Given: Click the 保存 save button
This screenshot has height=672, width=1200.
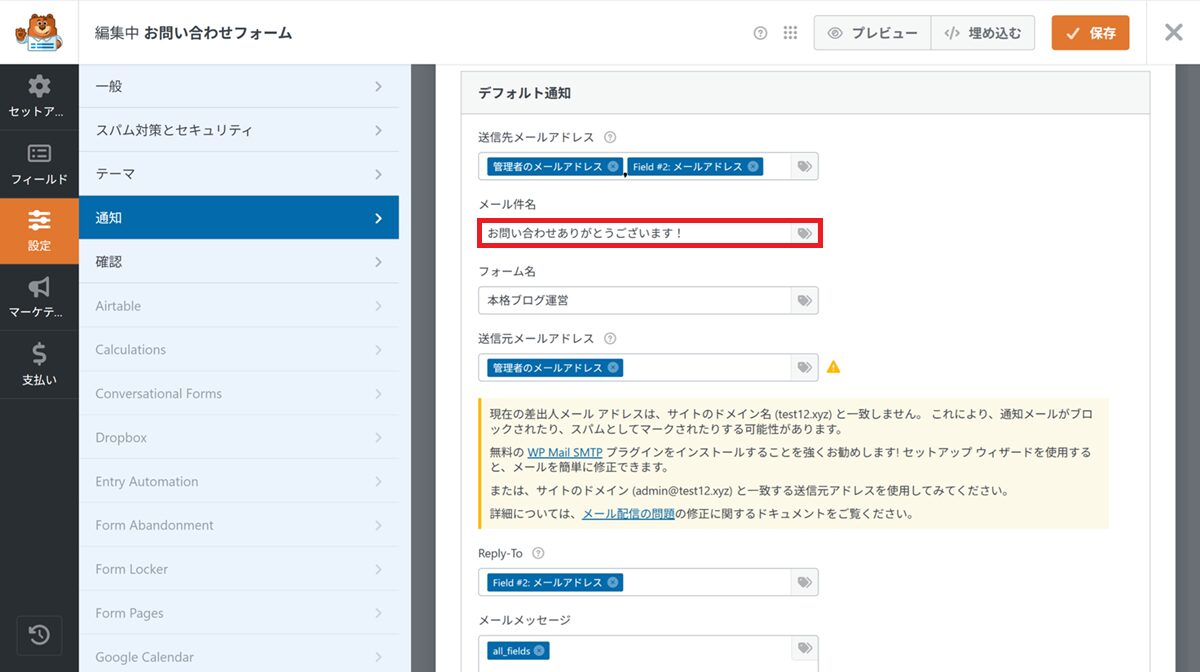Looking at the screenshot, I should [1090, 33].
